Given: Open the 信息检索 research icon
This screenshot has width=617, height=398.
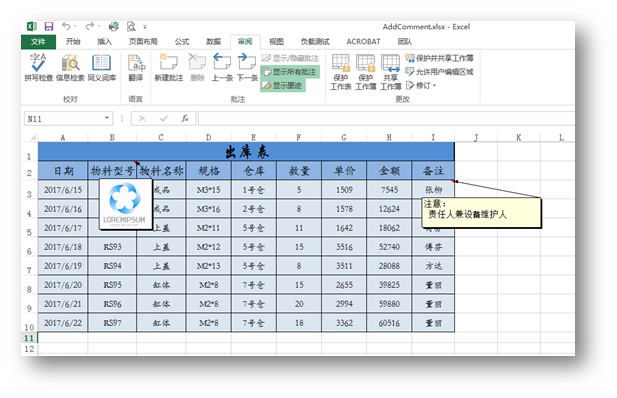Looking at the screenshot, I should pos(70,67).
